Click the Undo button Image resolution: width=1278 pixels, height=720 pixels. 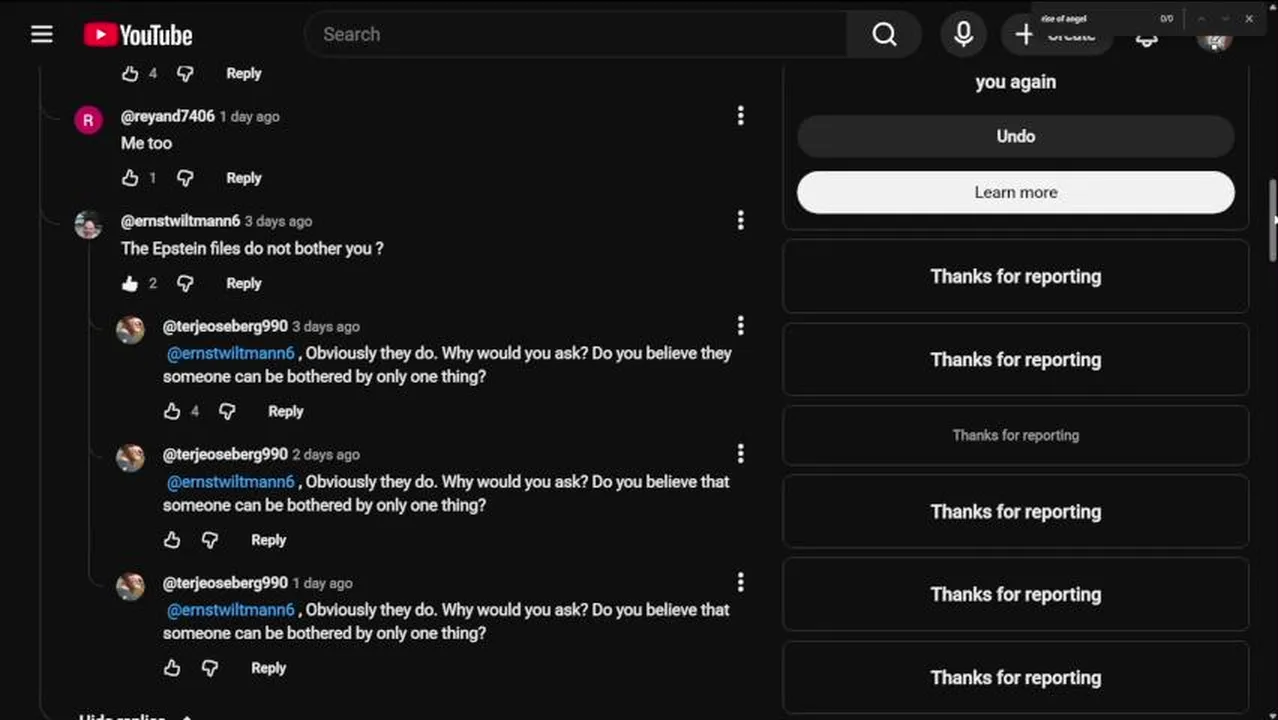click(1015, 136)
